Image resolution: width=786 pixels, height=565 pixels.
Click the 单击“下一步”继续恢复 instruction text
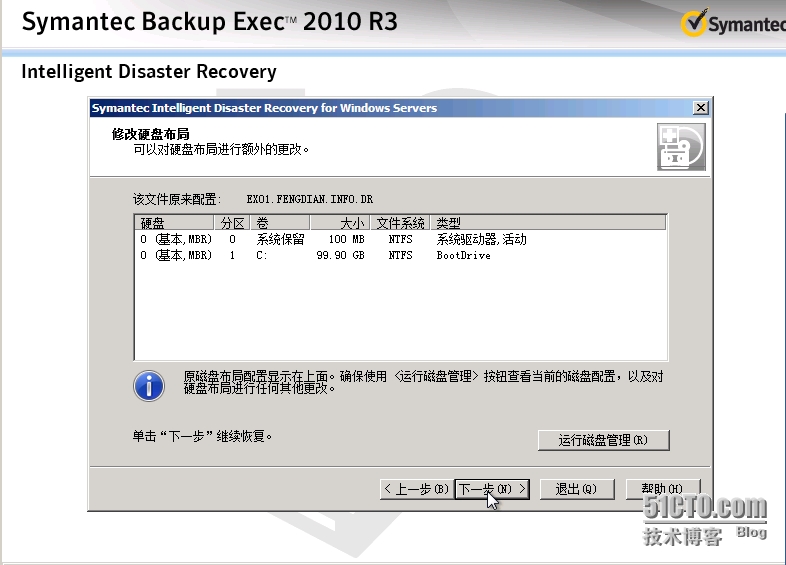point(203,436)
